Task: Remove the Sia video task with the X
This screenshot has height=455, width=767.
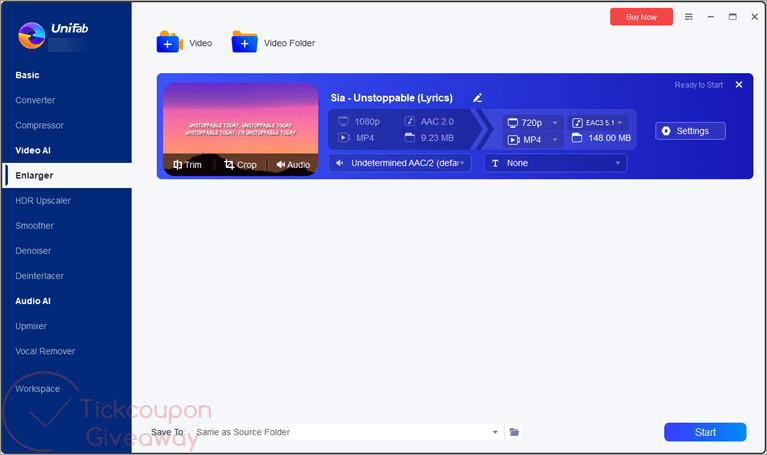Action: pyautogui.click(x=739, y=85)
